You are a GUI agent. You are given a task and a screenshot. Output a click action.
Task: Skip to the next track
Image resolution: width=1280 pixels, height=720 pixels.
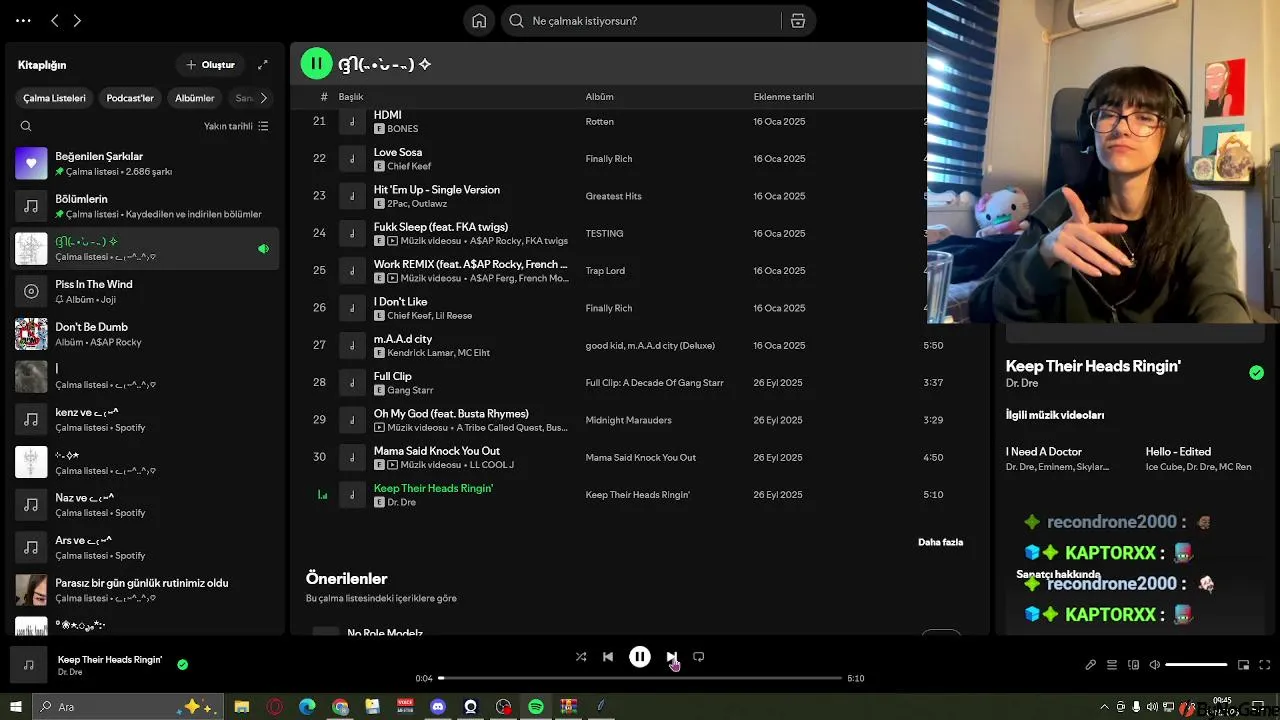point(671,657)
